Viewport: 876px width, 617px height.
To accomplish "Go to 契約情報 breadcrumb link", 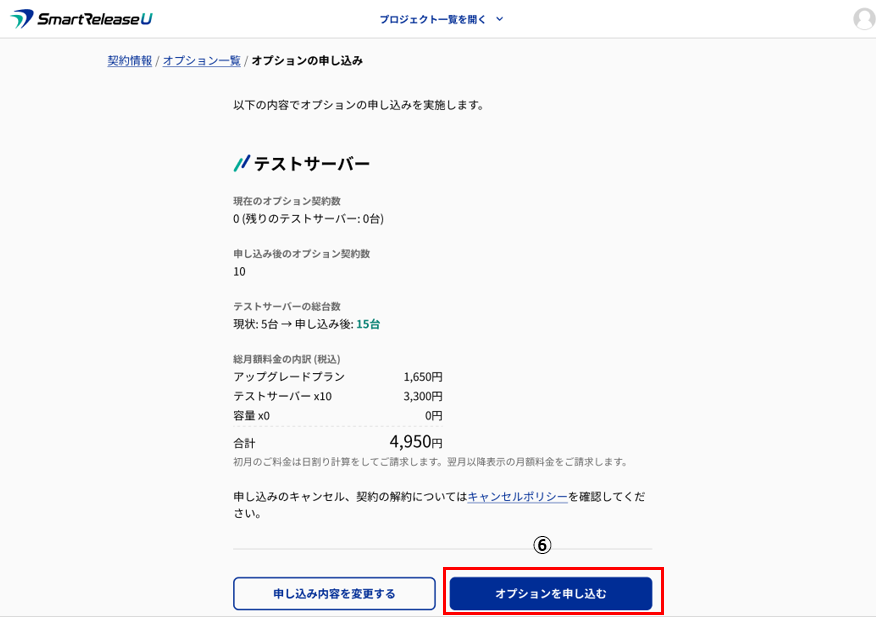I will [130, 61].
